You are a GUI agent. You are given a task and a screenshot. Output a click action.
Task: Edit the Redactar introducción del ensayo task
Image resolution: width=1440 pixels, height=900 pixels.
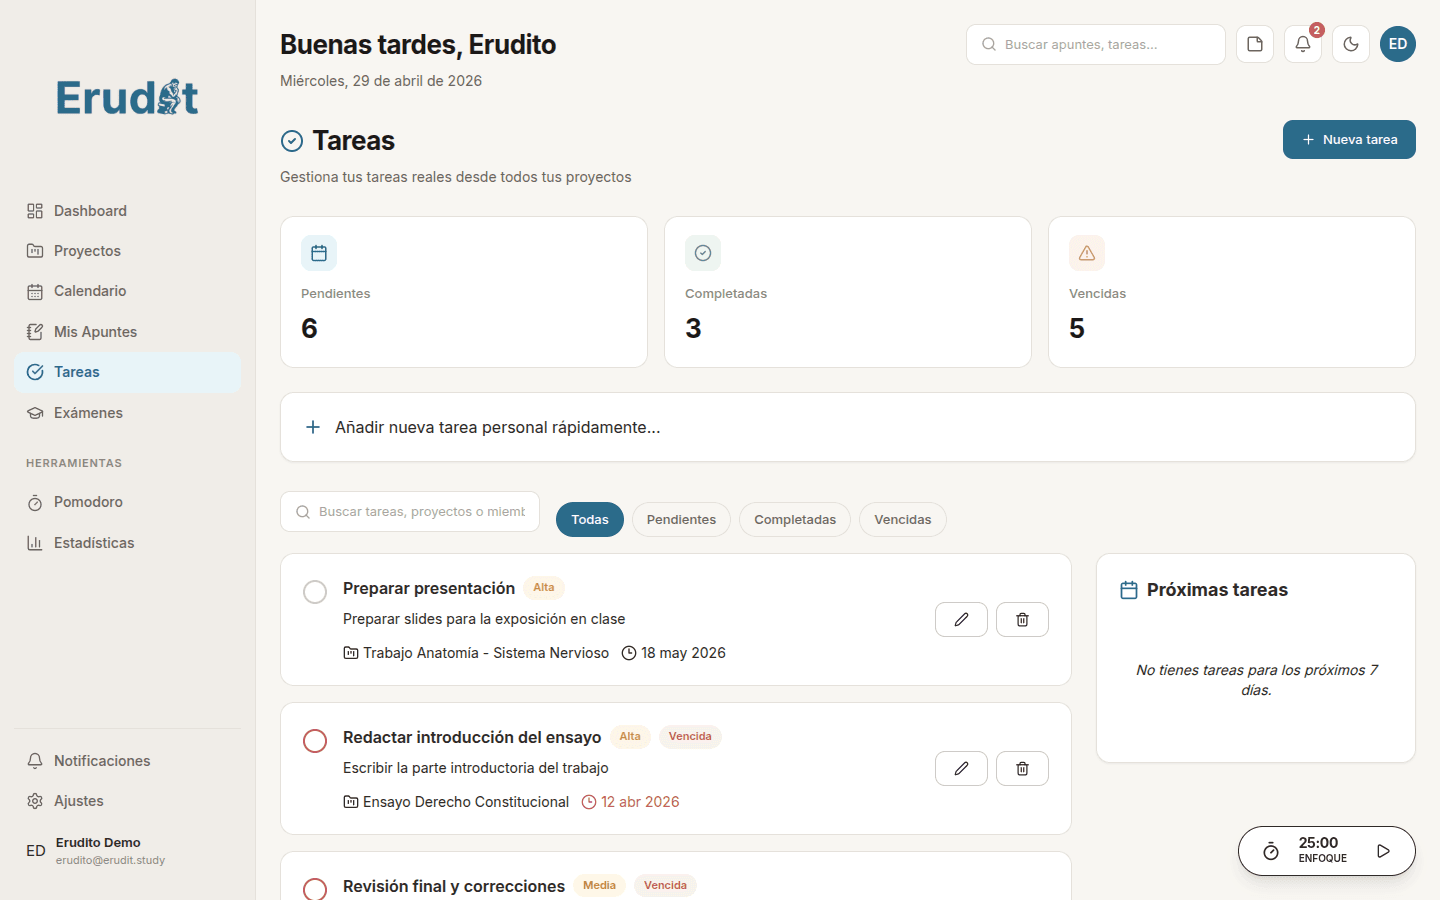click(x=961, y=768)
